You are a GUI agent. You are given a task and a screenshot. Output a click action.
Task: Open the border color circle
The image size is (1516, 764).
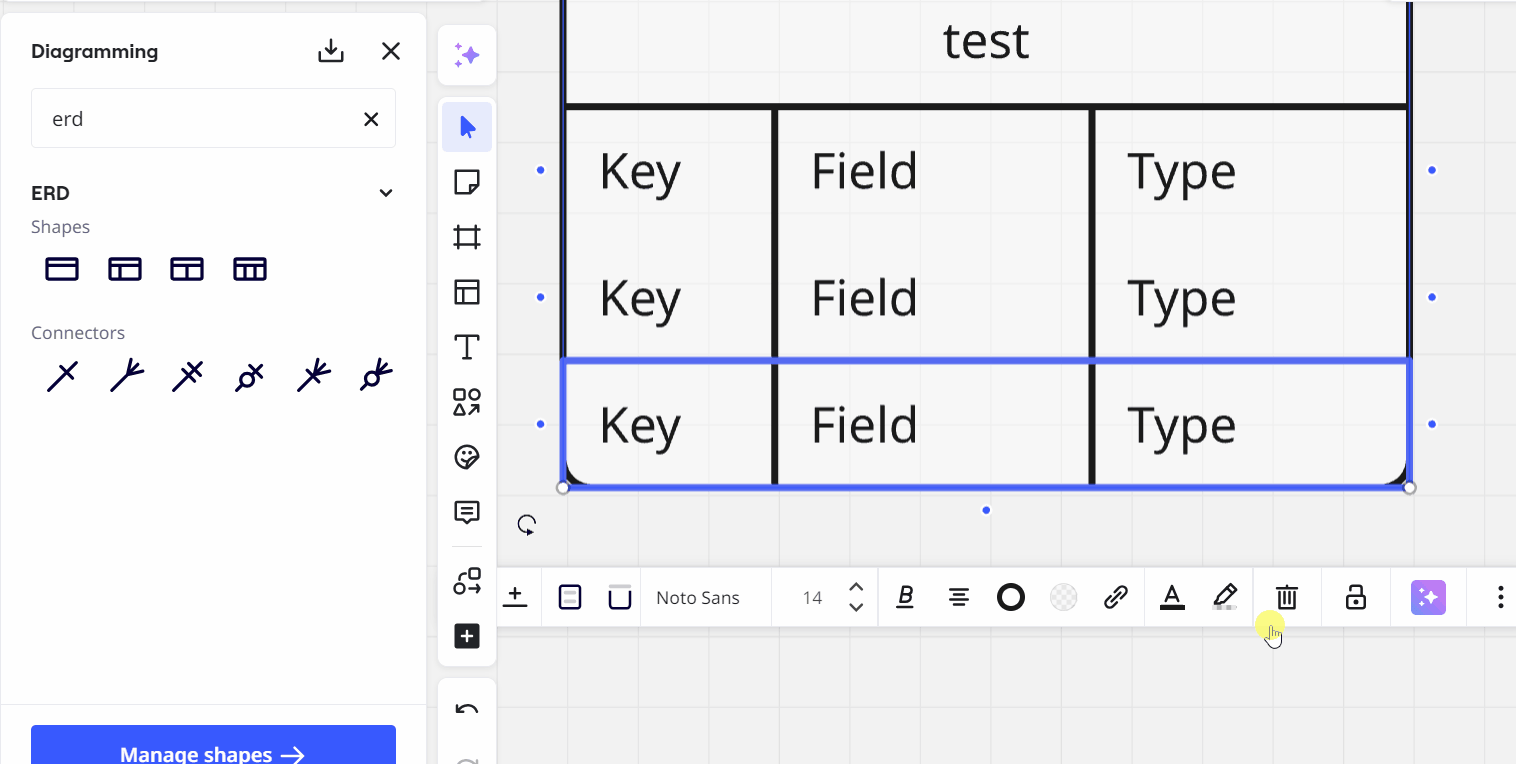tap(1011, 597)
